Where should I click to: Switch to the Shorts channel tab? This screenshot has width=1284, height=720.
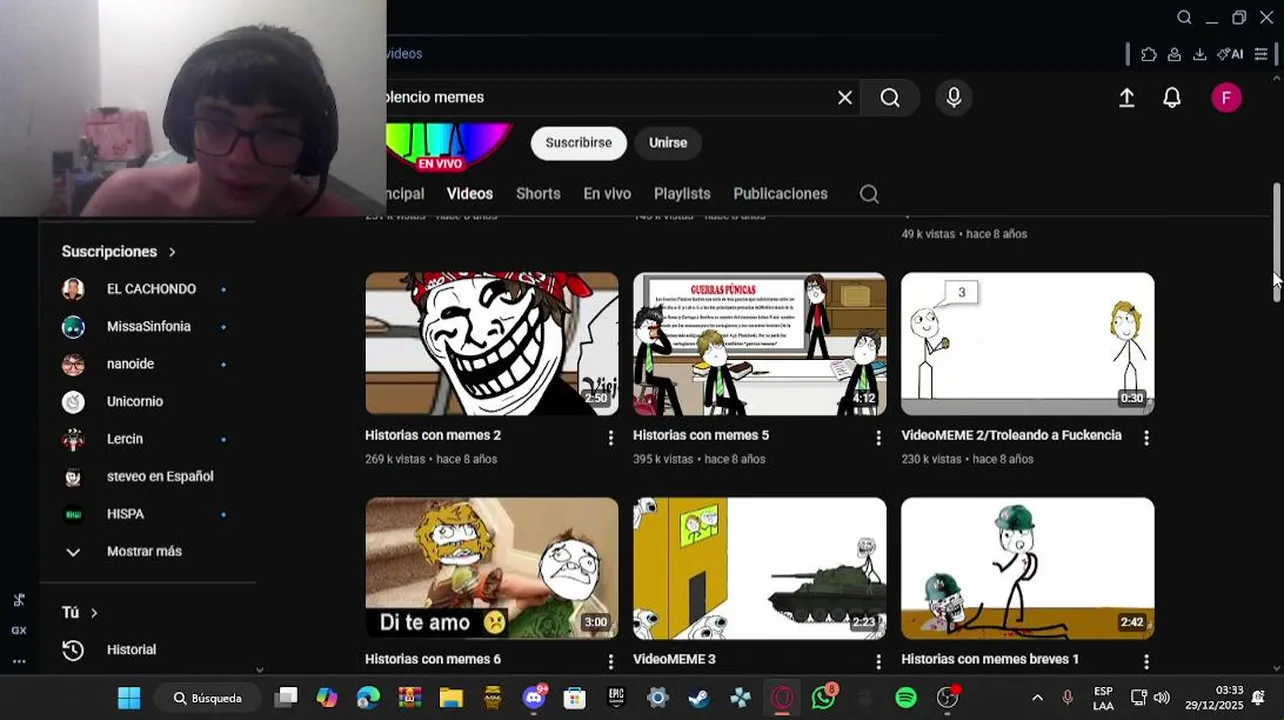[538, 194]
